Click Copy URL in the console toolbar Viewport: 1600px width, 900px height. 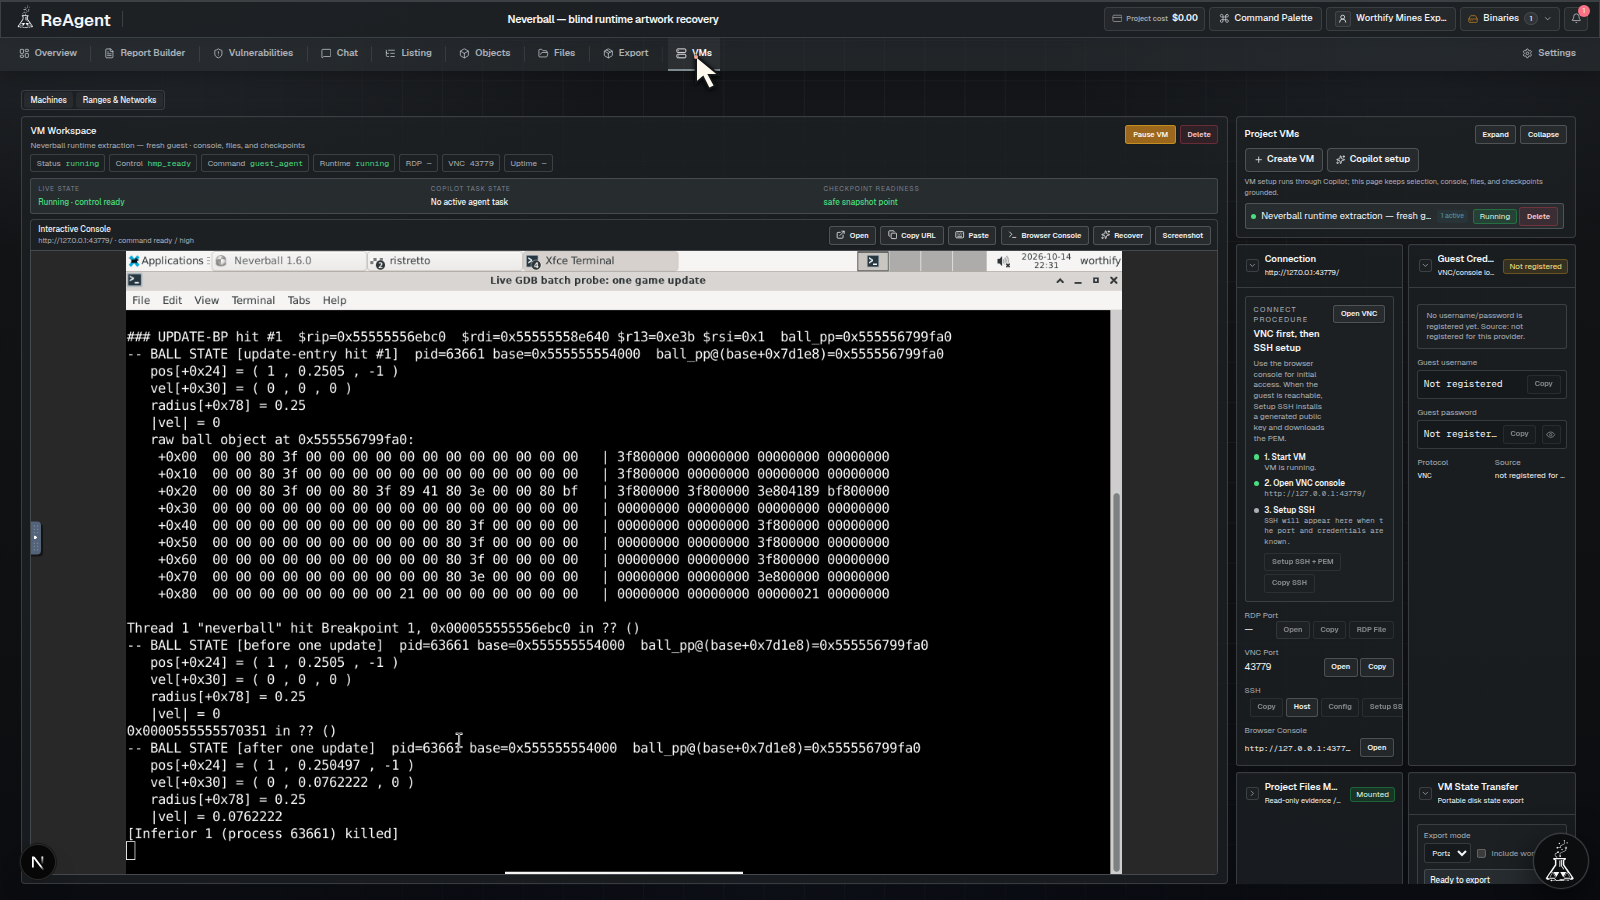click(x=912, y=236)
